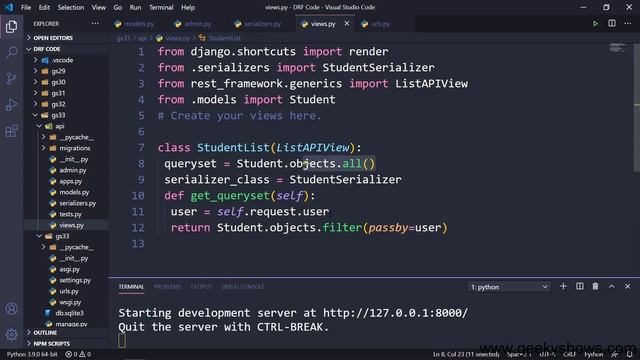Screen dimensions: 640x360
Task: Open the Go menu
Action: (118, 7)
